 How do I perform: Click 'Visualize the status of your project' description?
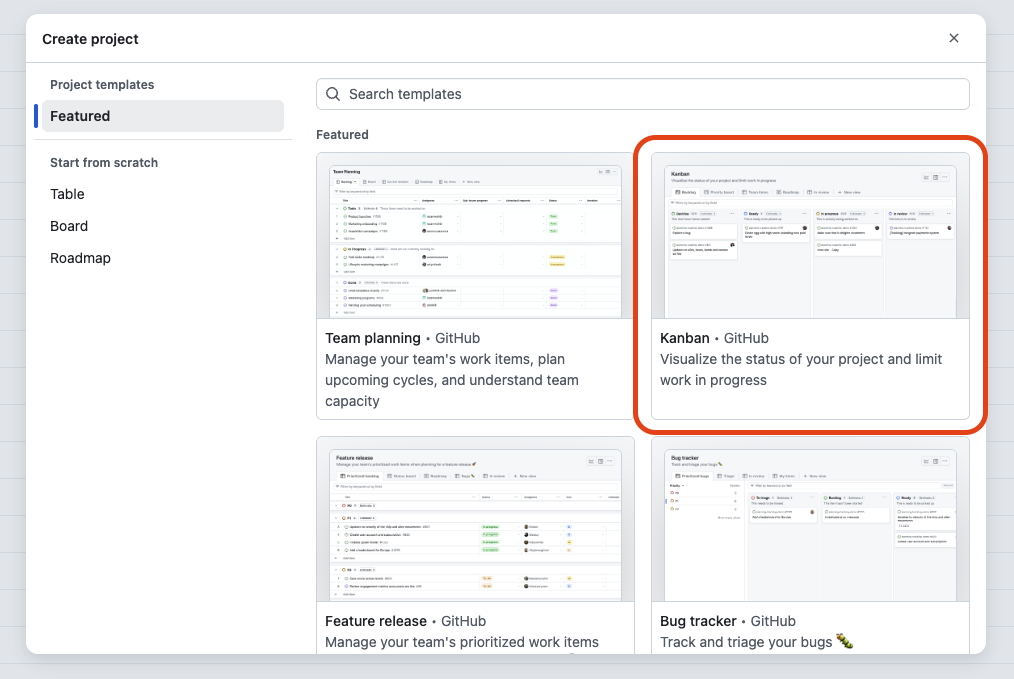[801, 370]
